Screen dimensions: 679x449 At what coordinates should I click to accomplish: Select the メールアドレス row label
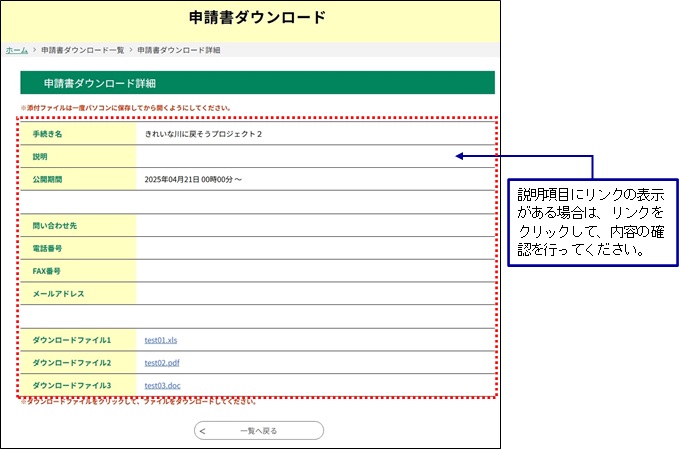pyautogui.click(x=58, y=294)
